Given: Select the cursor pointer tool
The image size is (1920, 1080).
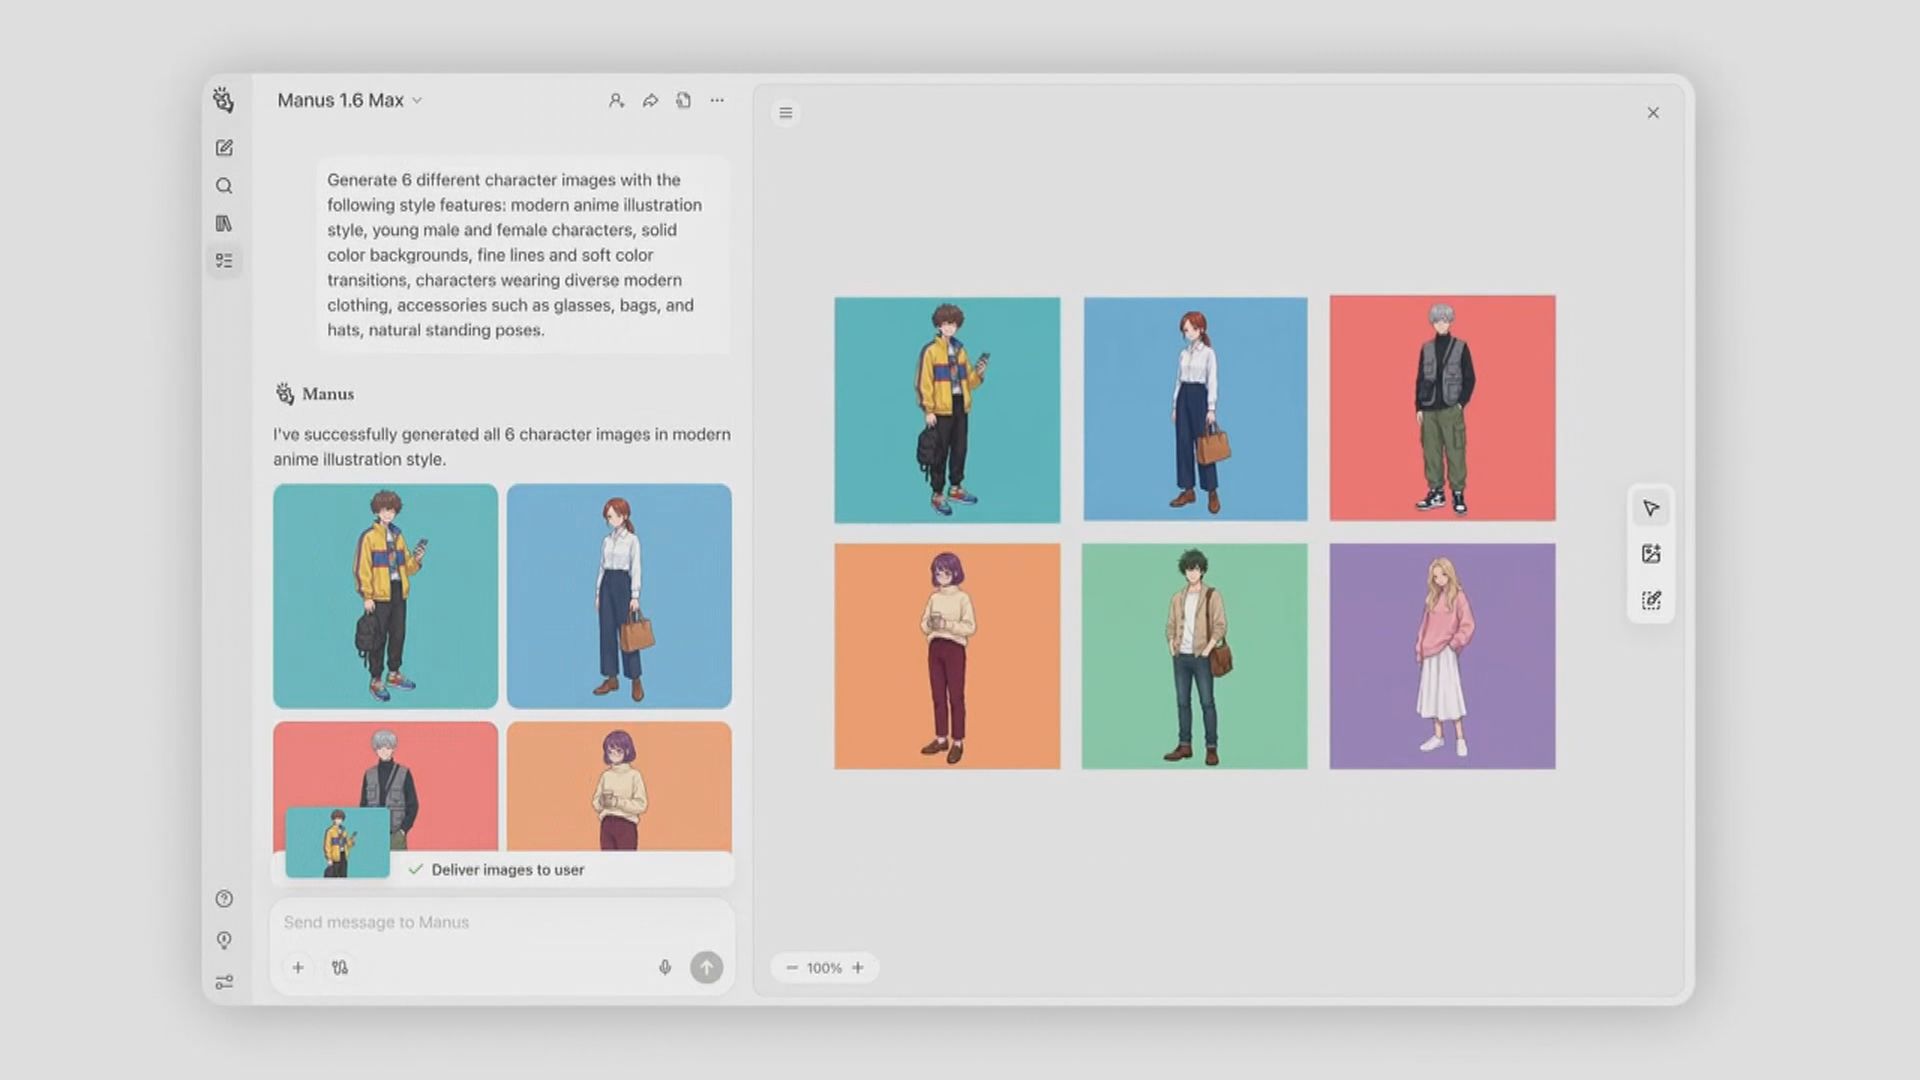Looking at the screenshot, I should [x=1651, y=508].
